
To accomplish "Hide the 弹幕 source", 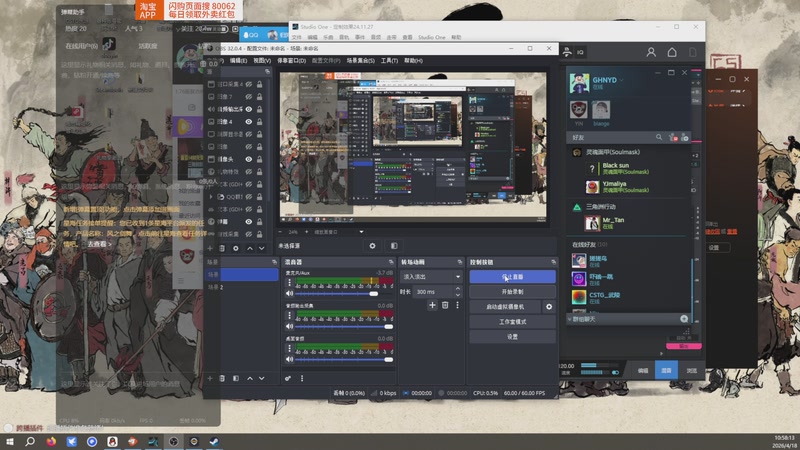I will pyautogui.click(x=248, y=222).
